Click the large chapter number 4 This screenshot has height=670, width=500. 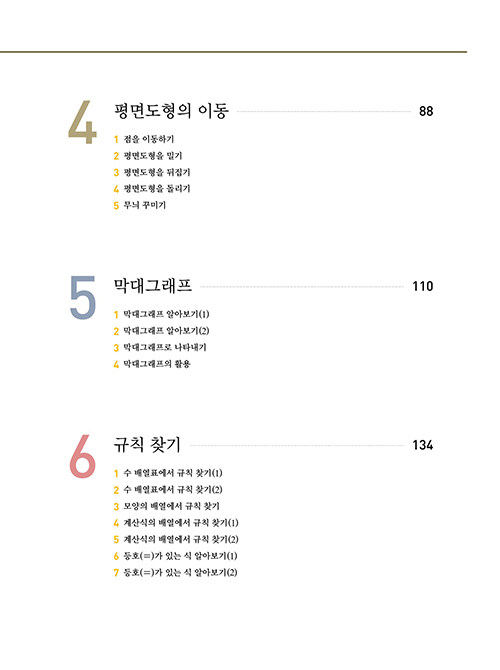(x=82, y=122)
